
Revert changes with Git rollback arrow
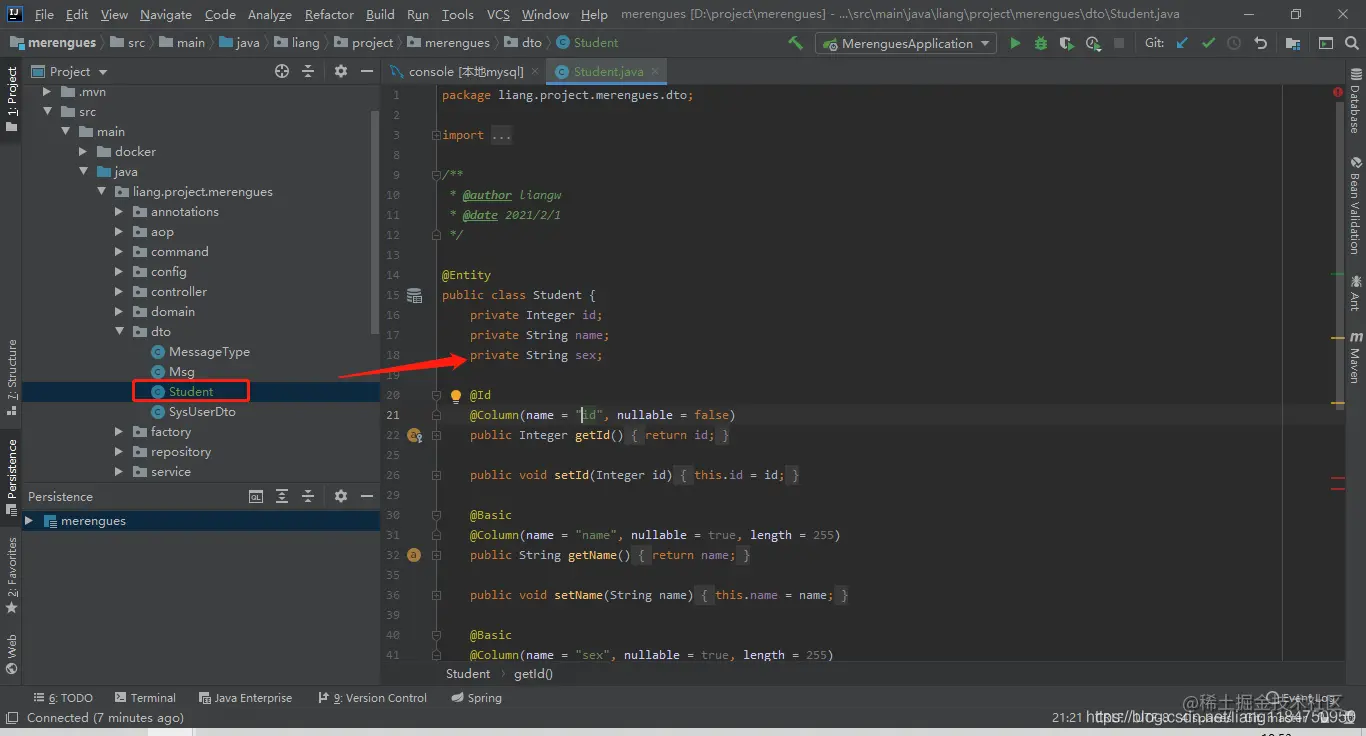click(1260, 43)
